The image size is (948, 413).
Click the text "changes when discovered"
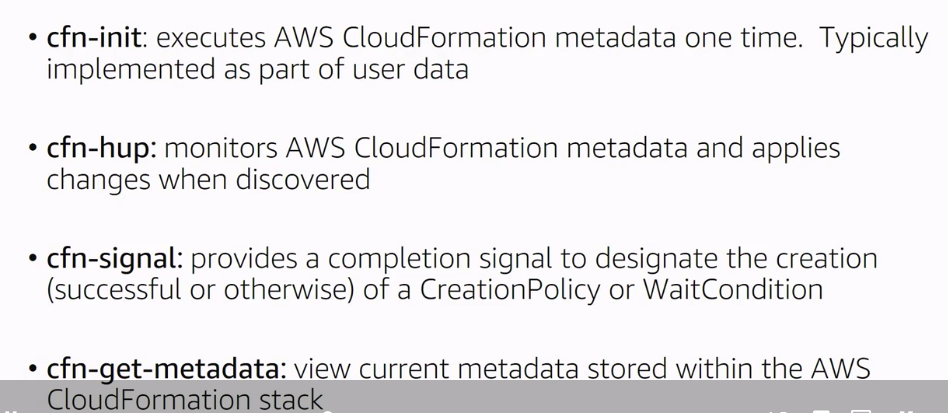[x=208, y=180]
